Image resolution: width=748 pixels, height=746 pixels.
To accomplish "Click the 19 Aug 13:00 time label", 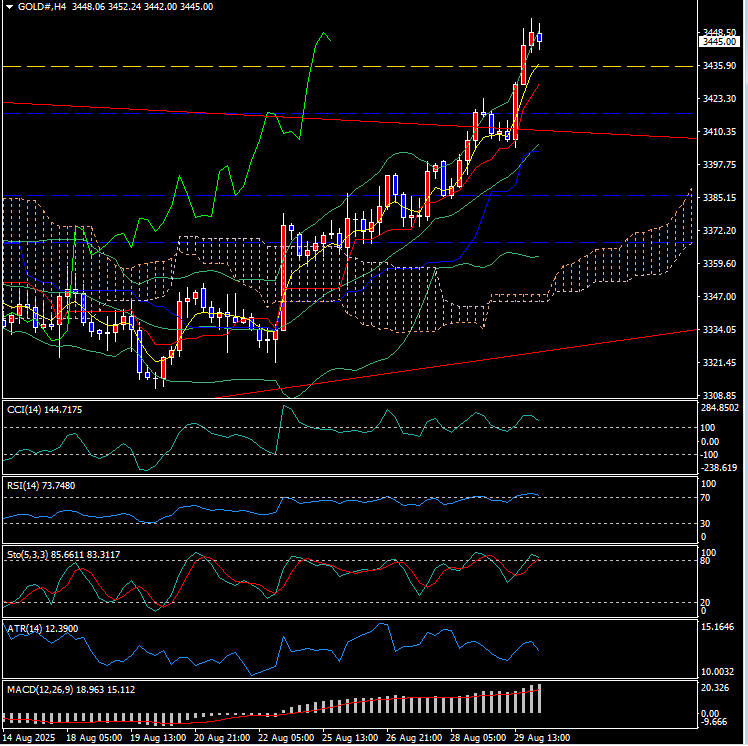I will pos(158,737).
